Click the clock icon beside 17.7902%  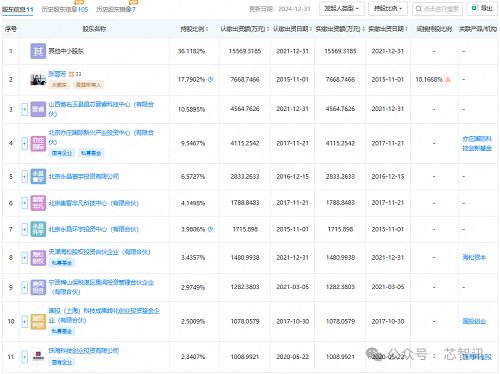[210, 79]
